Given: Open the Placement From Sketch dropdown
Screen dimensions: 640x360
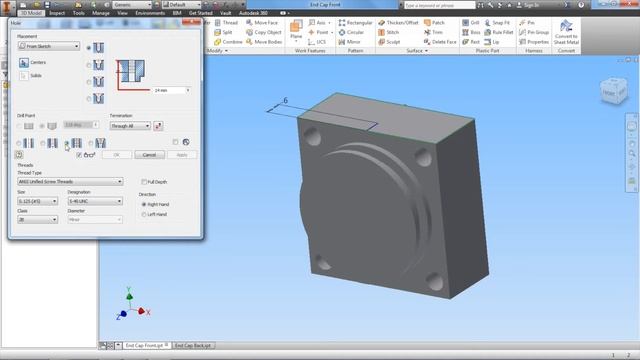Looking at the screenshot, I should [49, 46].
